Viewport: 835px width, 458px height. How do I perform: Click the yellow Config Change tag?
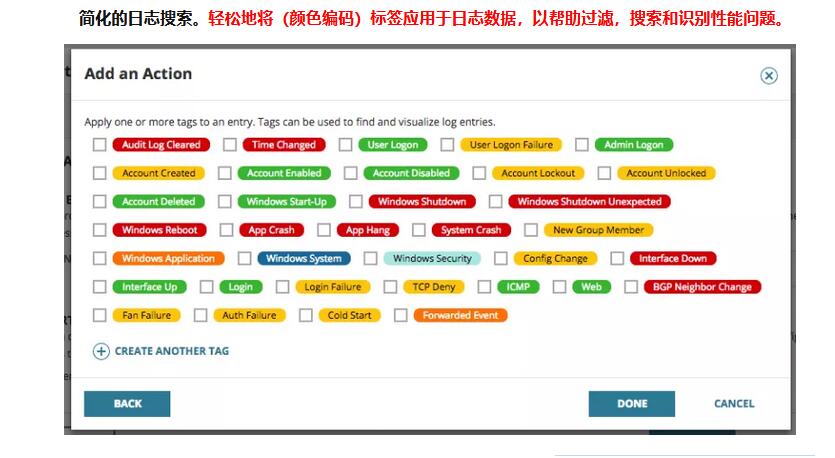pyautogui.click(x=555, y=259)
